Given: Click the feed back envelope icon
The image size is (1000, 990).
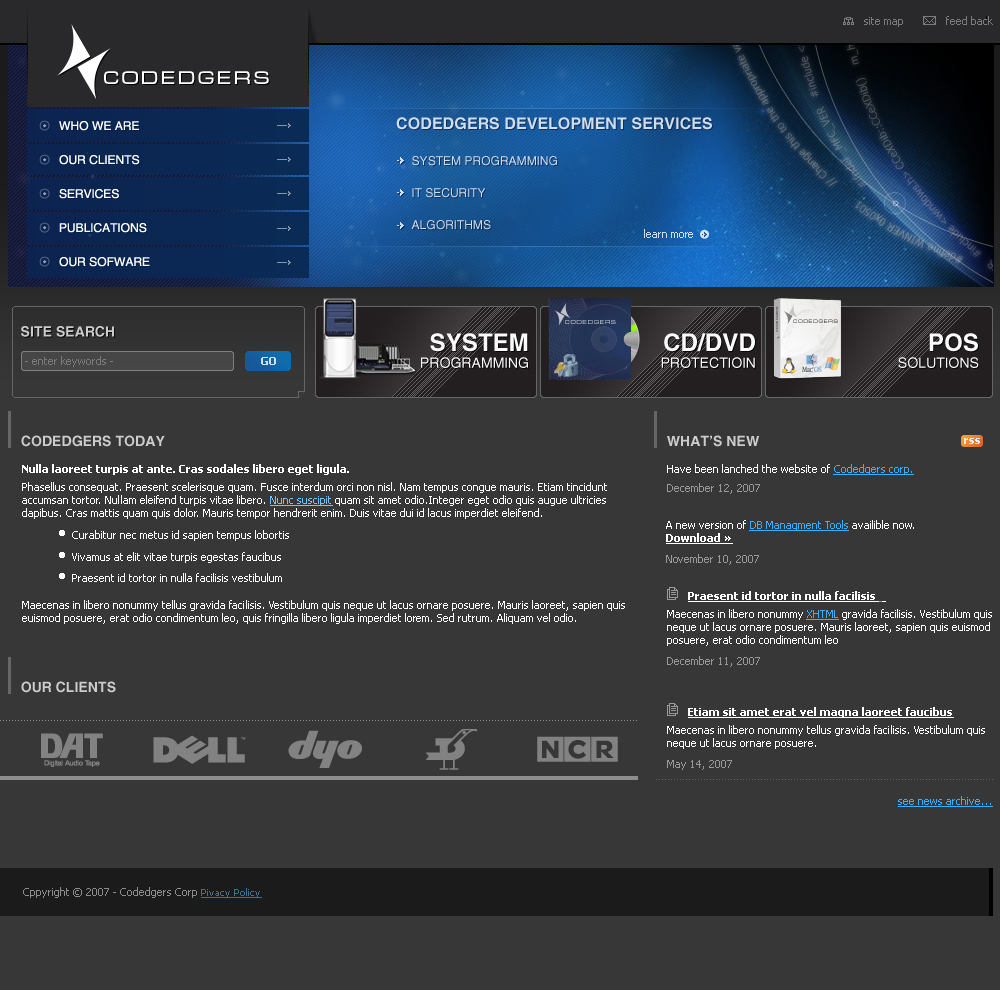Looking at the screenshot, I should tap(932, 21).
